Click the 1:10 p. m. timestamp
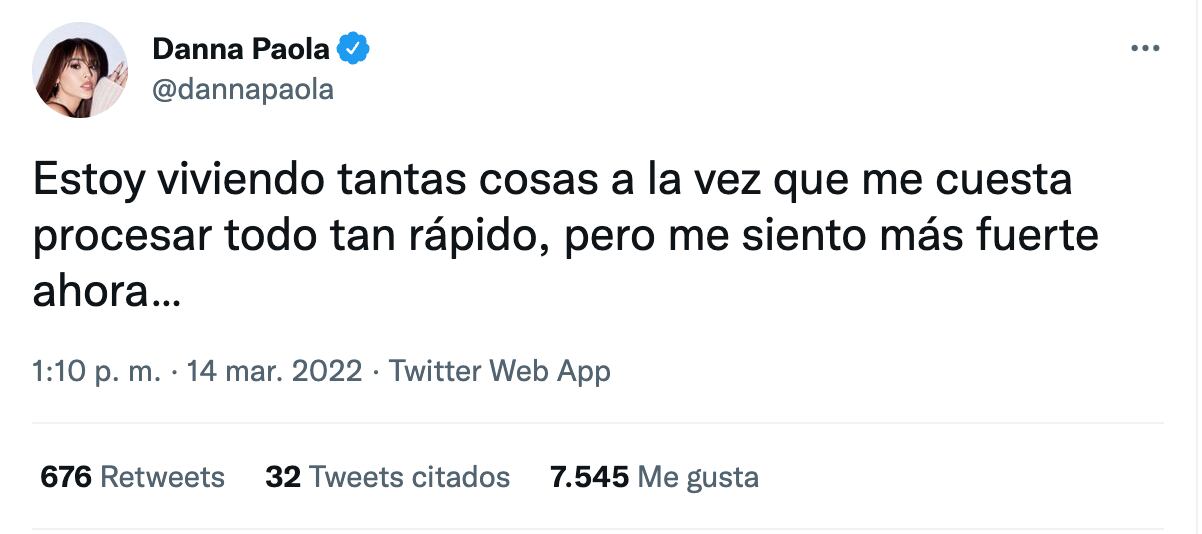 point(96,372)
